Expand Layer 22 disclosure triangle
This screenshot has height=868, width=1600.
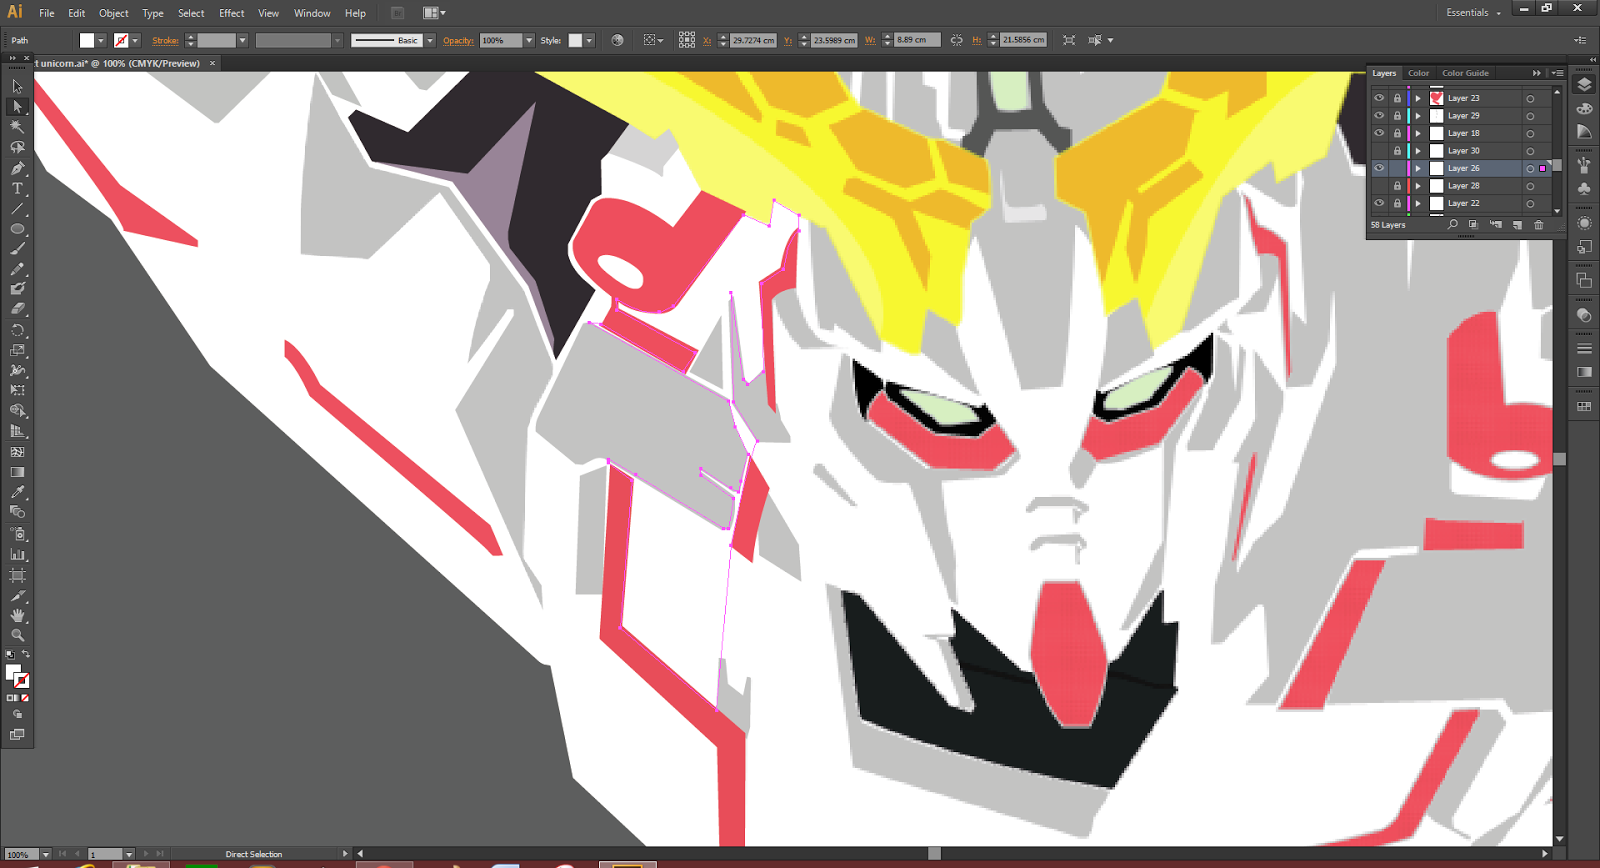coord(1418,203)
